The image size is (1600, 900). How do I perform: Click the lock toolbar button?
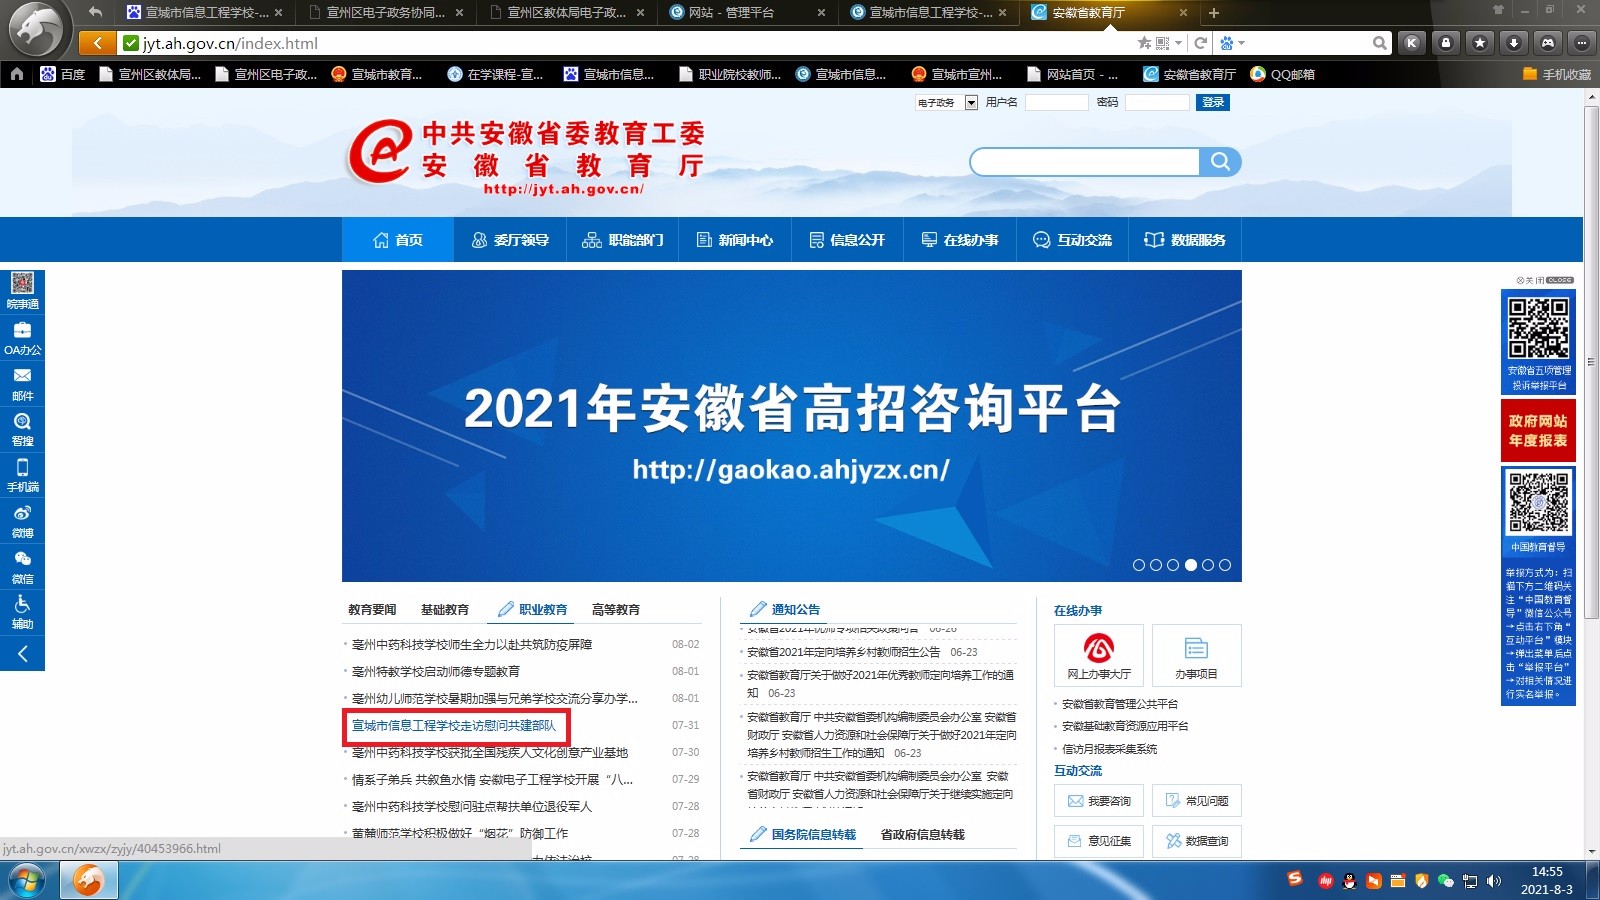click(x=1446, y=43)
